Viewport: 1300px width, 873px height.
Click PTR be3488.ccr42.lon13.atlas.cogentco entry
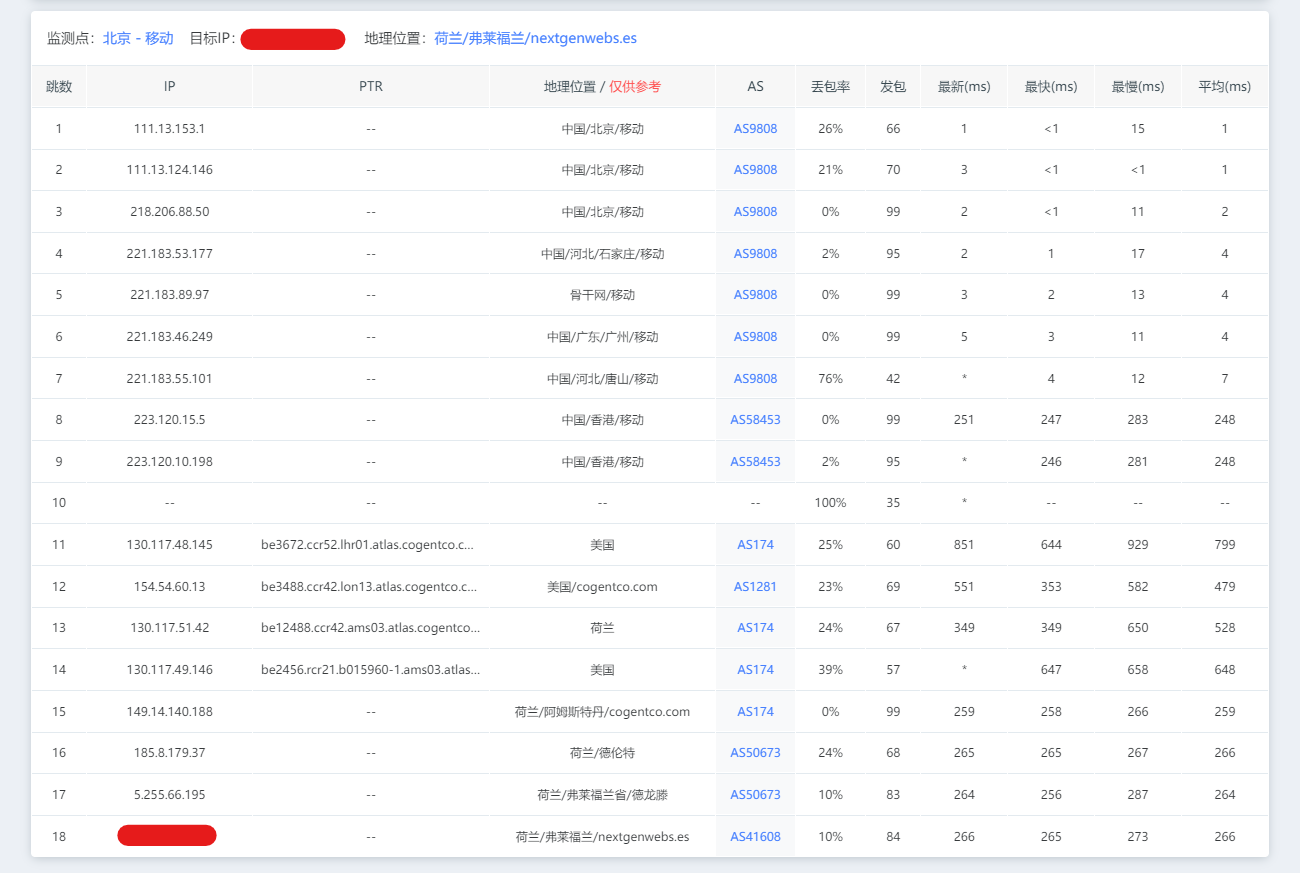(369, 587)
